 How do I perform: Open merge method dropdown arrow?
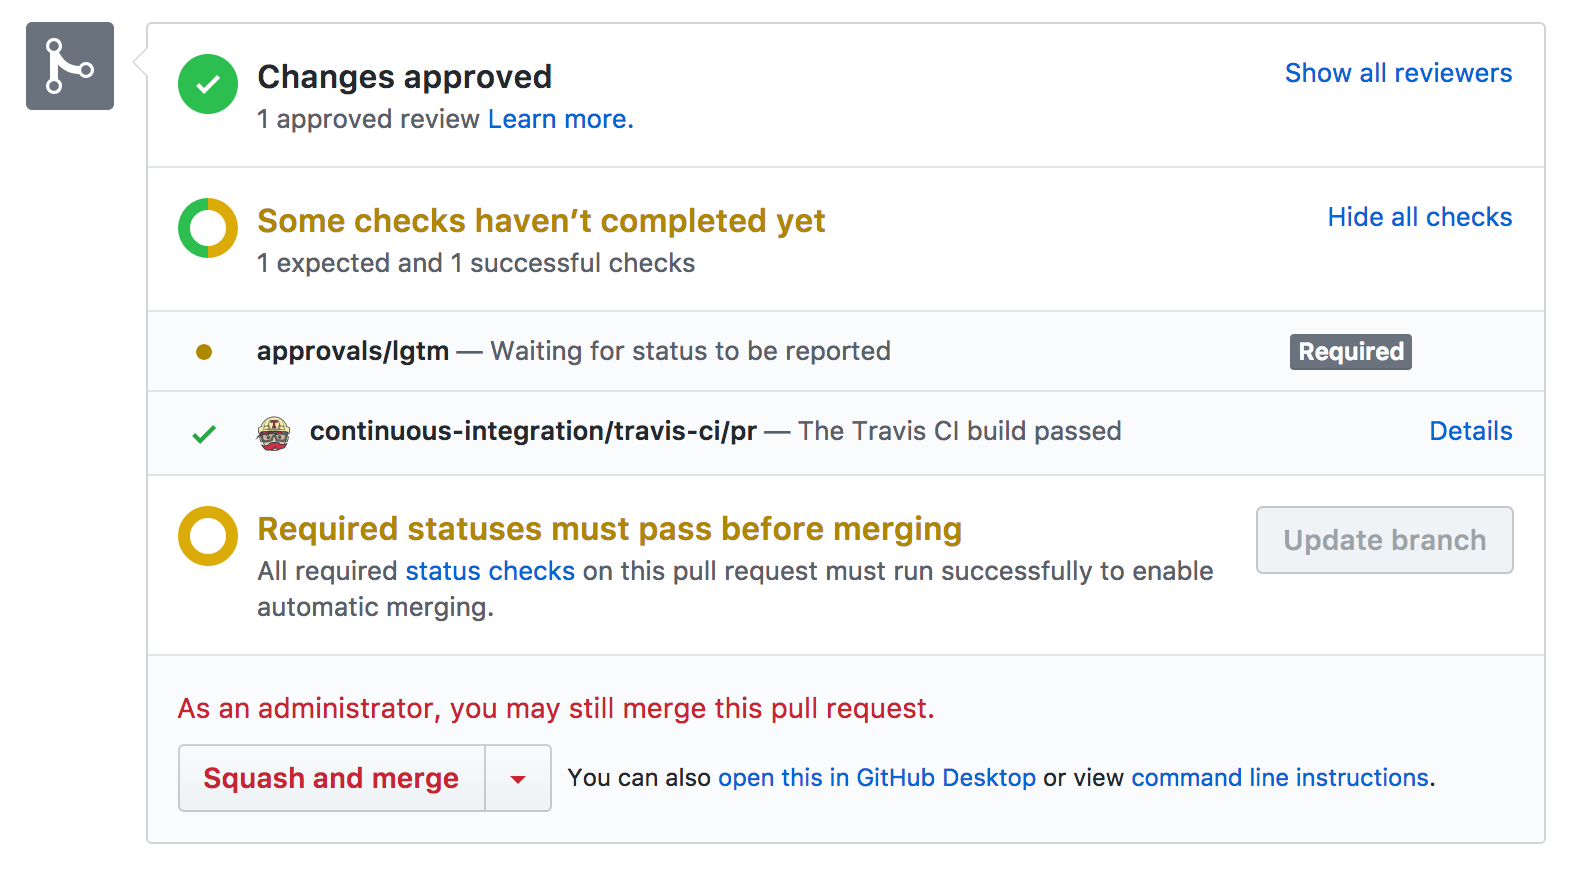tap(518, 779)
